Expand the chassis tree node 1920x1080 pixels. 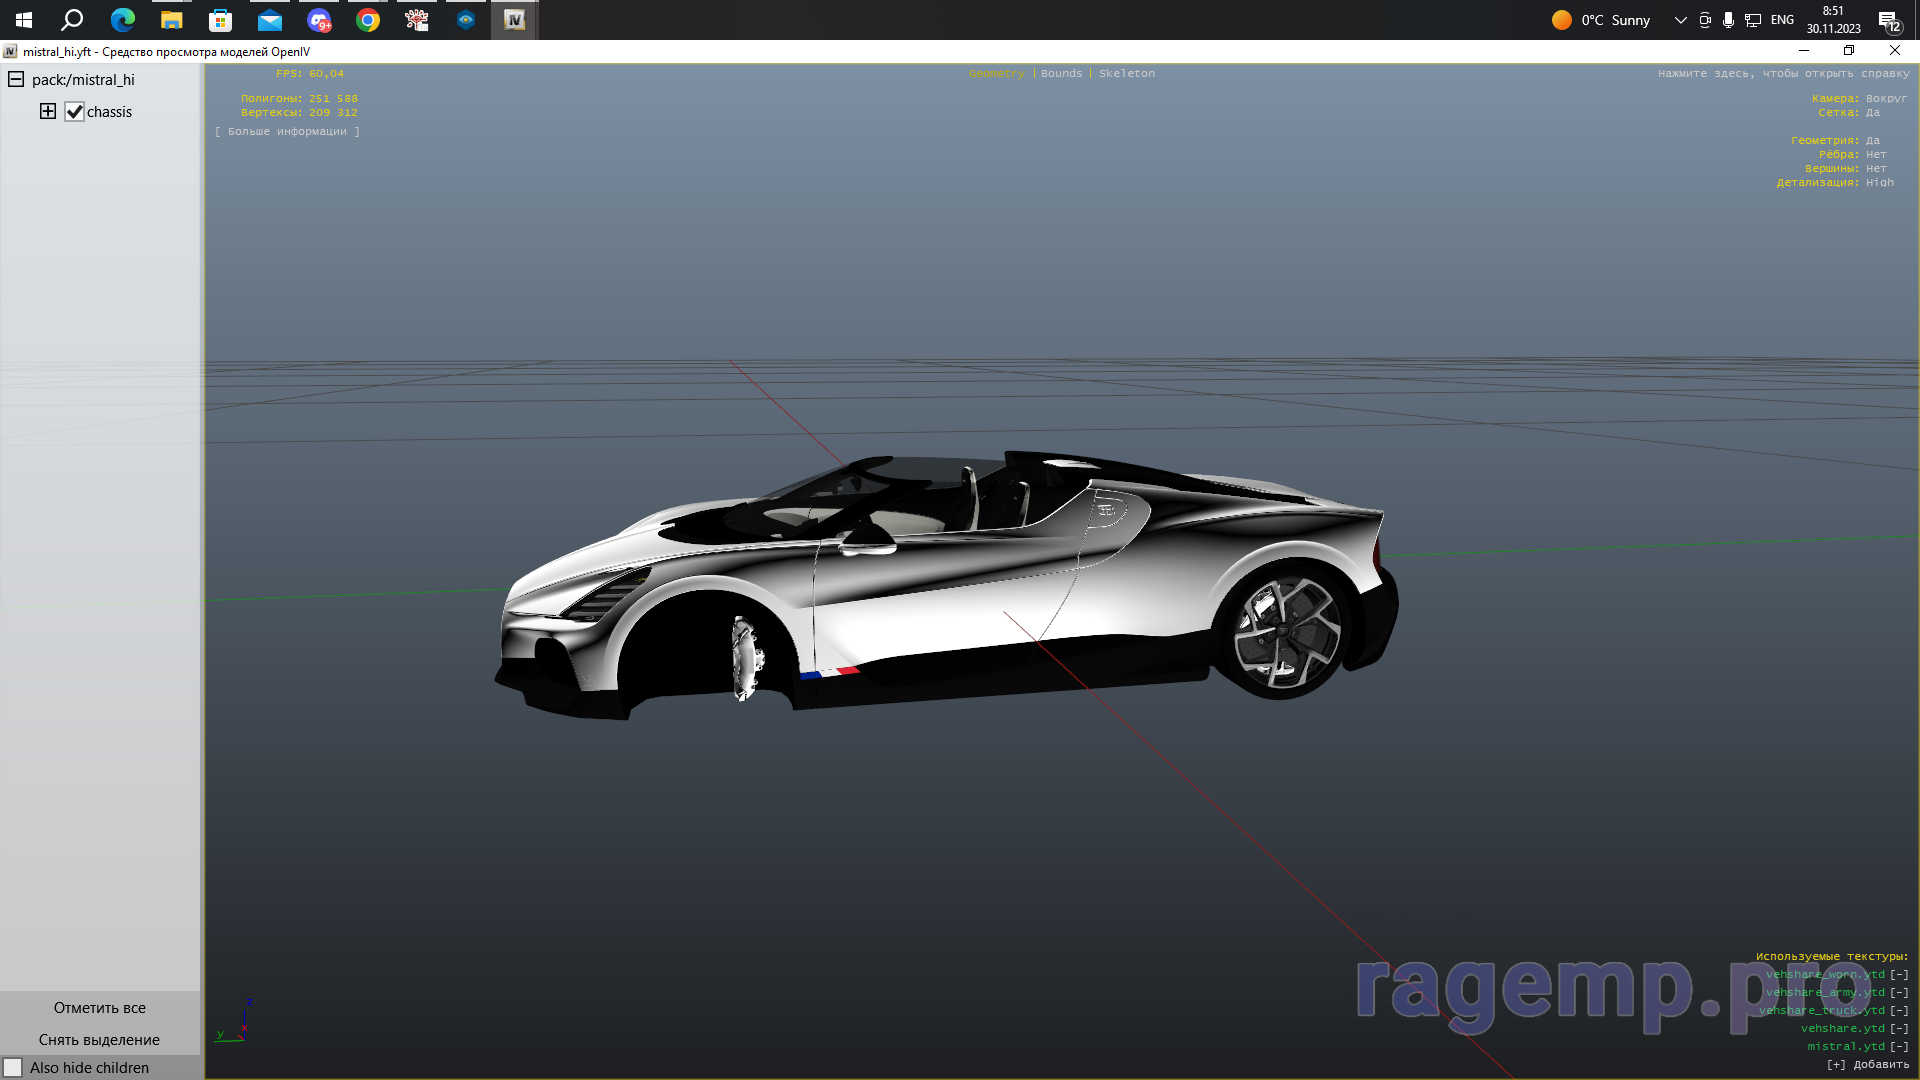[x=48, y=111]
